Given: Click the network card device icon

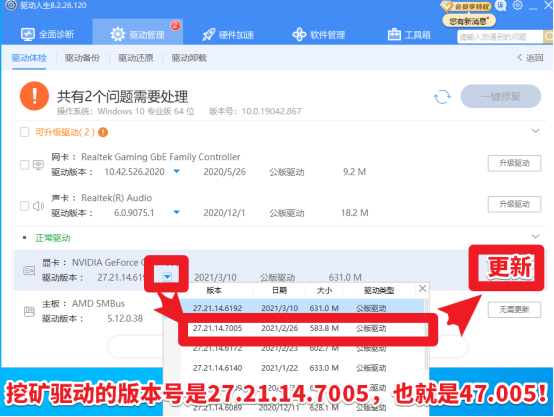Looking at the screenshot, I should (38, 165).
